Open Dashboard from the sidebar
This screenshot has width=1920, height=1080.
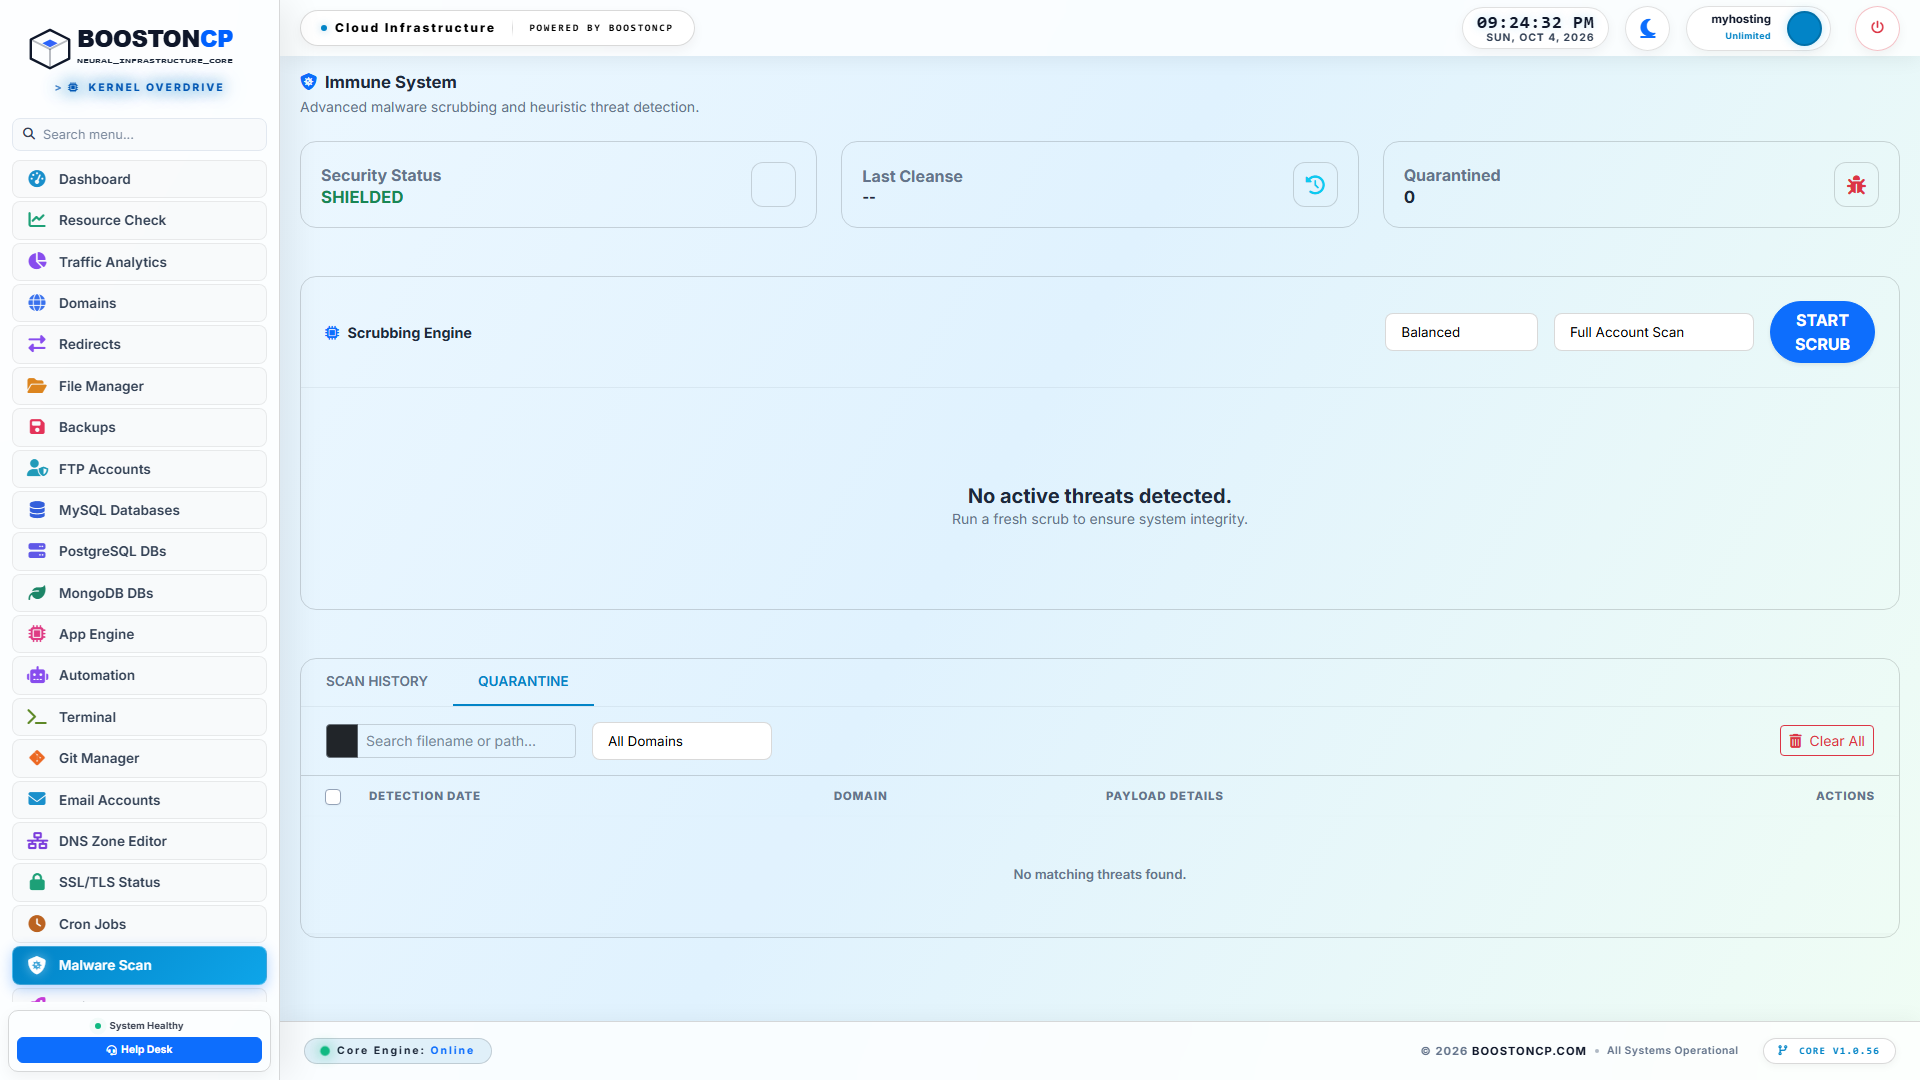(139, 179)
